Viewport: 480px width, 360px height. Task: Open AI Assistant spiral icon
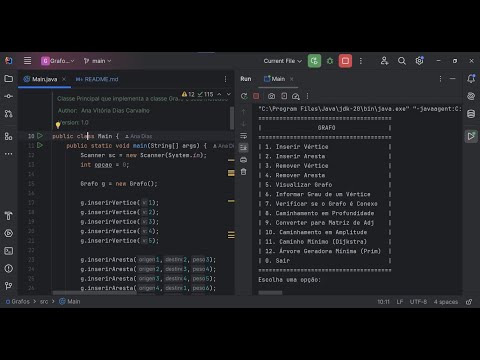(471, 96)
